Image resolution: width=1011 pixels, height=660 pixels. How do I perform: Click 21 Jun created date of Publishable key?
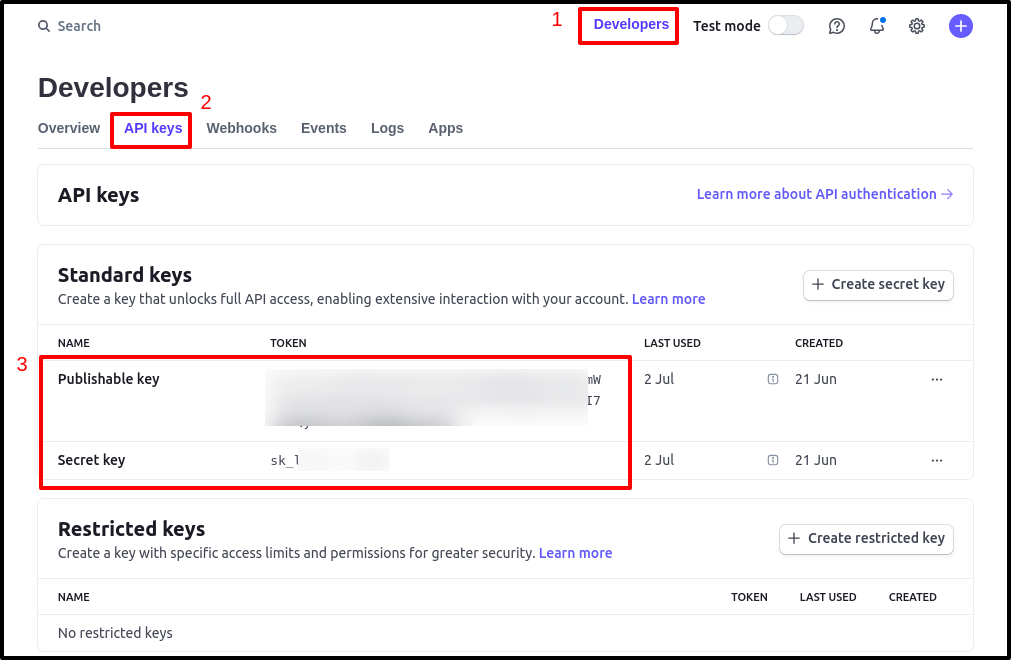pyautogui.click(x=816, y=379)
